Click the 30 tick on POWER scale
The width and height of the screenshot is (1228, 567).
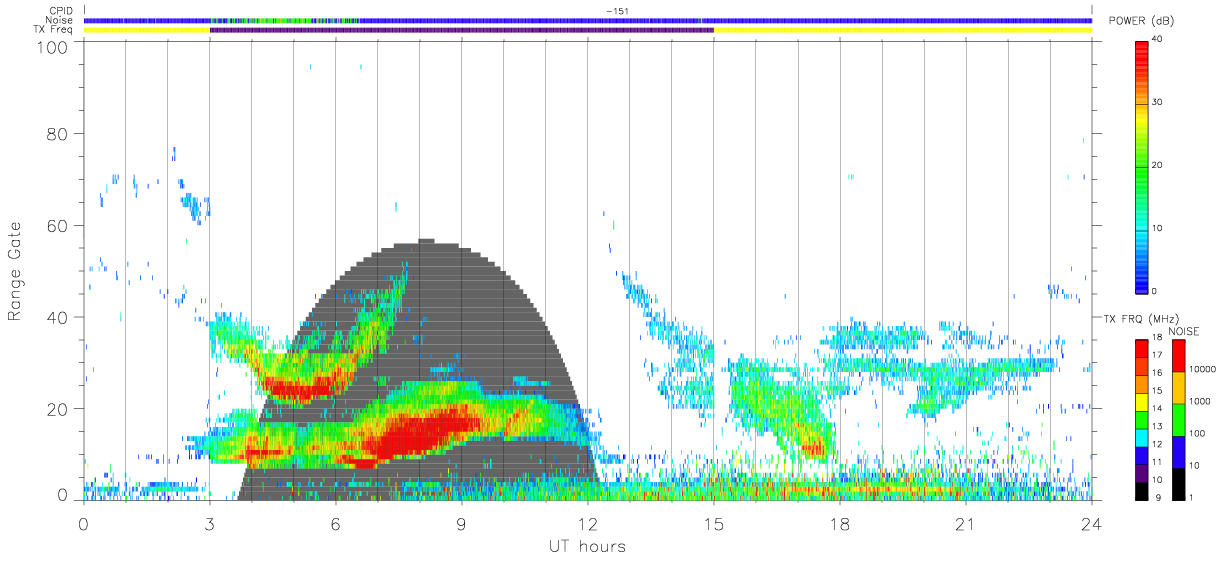pos(1155,103)
